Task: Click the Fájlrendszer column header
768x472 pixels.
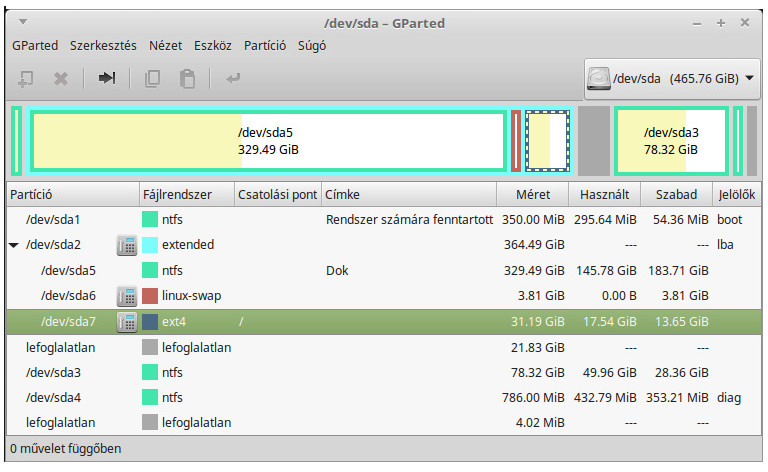Action: (186, 193)
